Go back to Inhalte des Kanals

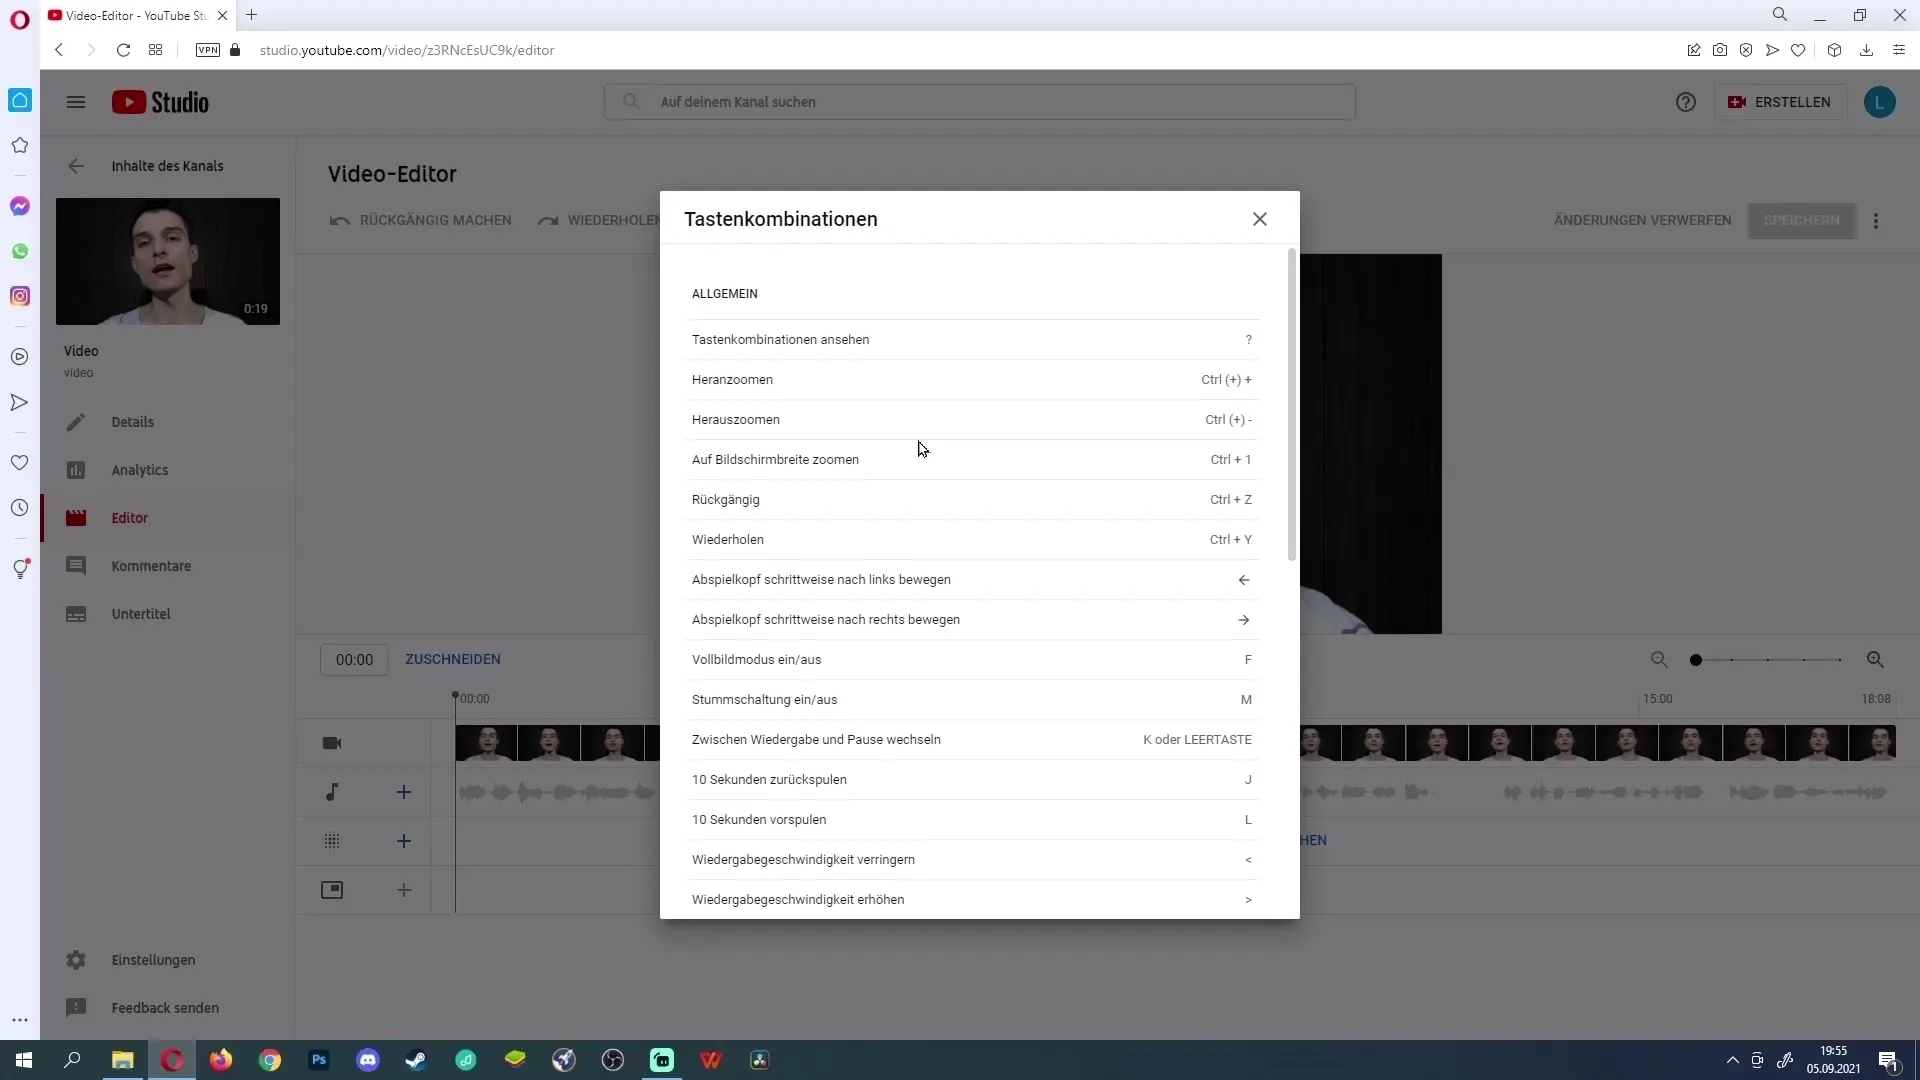tap(76, 166)
